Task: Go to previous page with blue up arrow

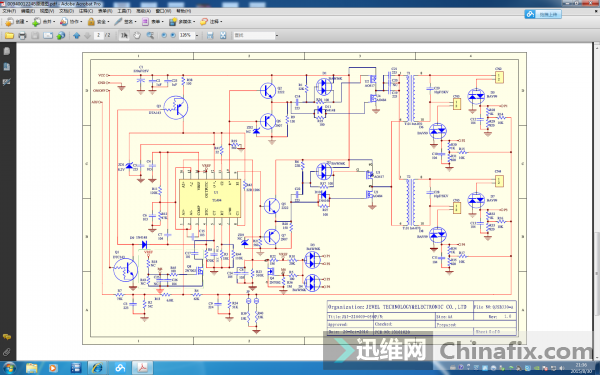Action: [77, 36]
